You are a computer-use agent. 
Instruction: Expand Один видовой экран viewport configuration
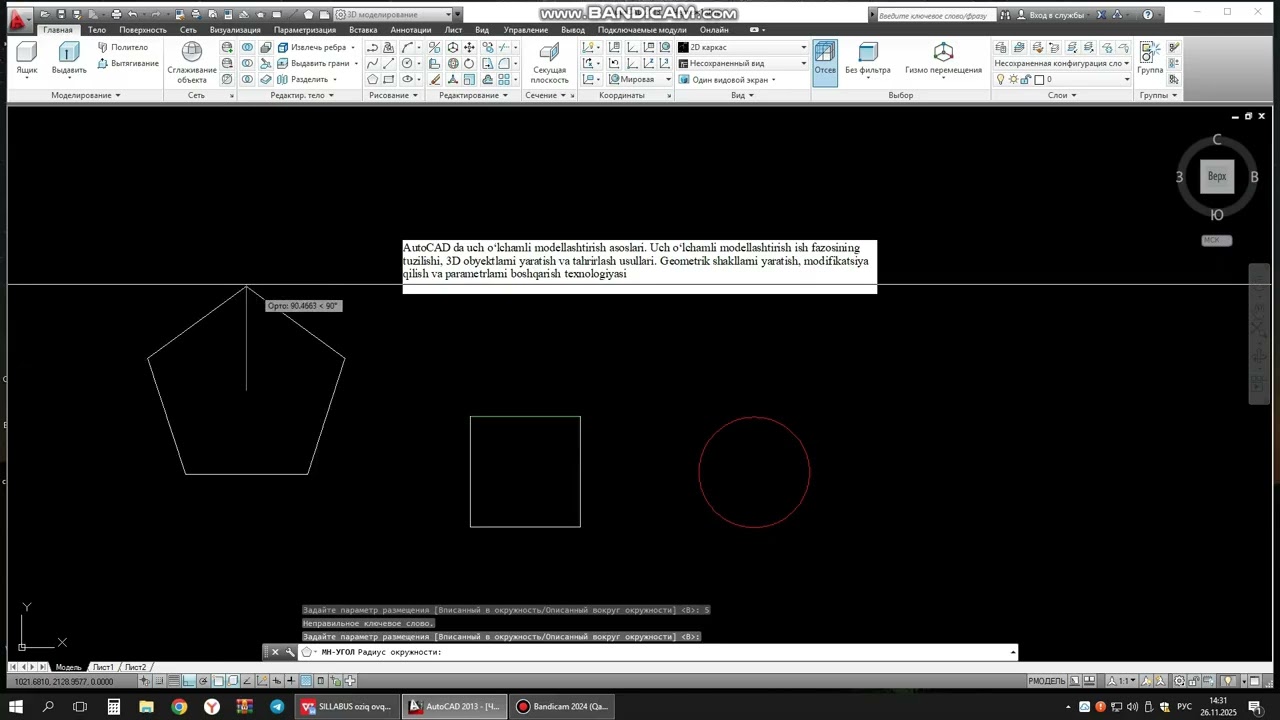tap(727, 79)
